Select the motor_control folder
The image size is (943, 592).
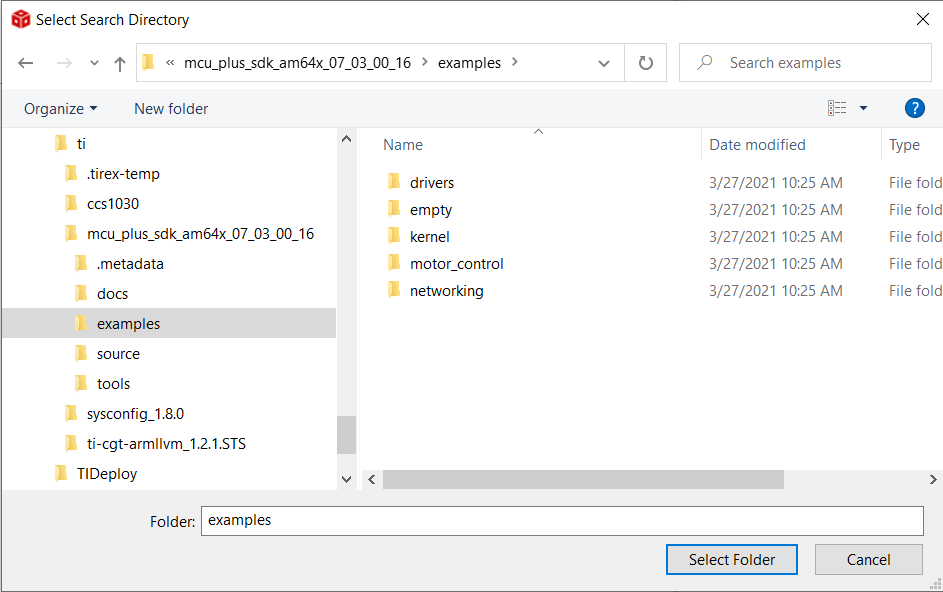pyautogui.click(x=456, y=264)
